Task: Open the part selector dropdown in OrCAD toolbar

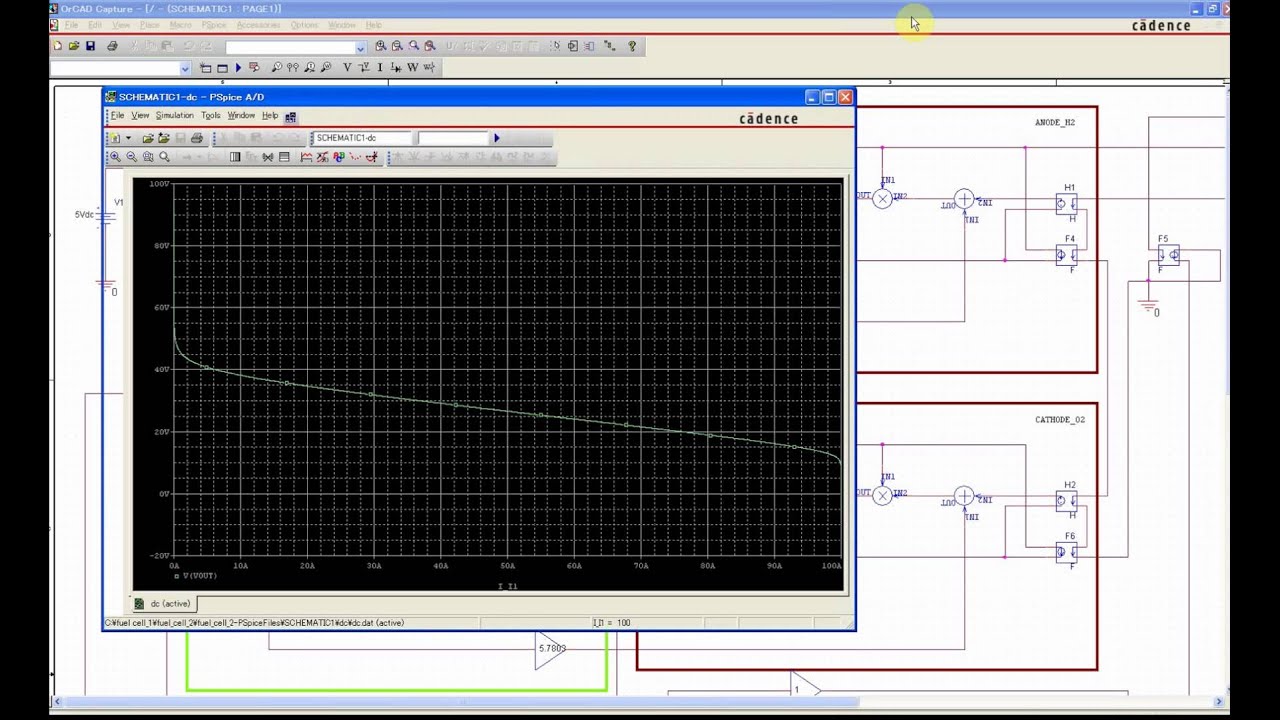Action: point(360,47)
